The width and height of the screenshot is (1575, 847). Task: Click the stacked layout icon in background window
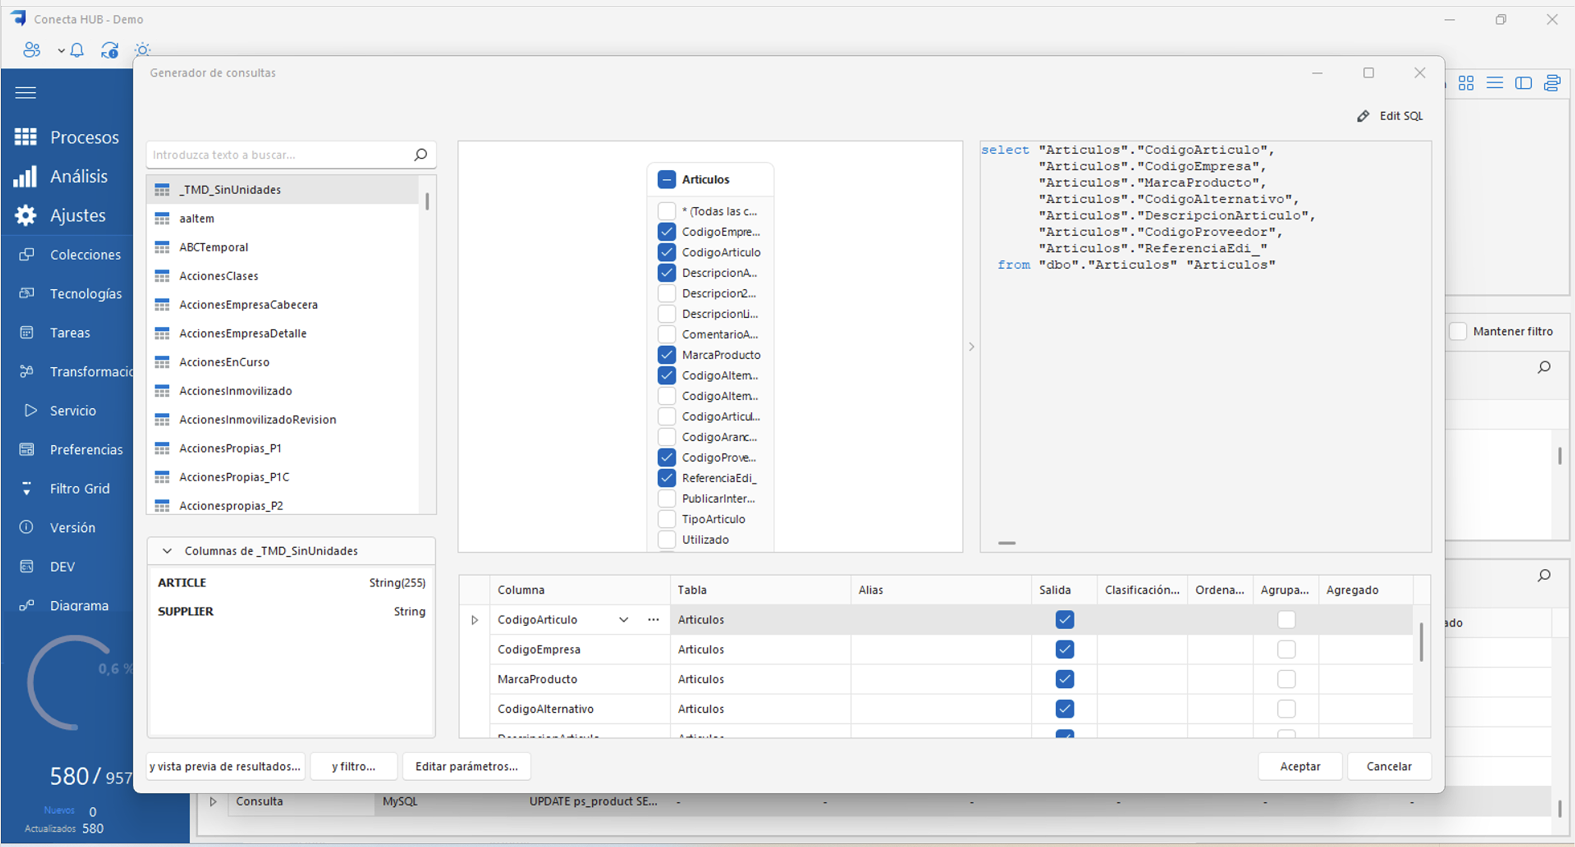1552,83
